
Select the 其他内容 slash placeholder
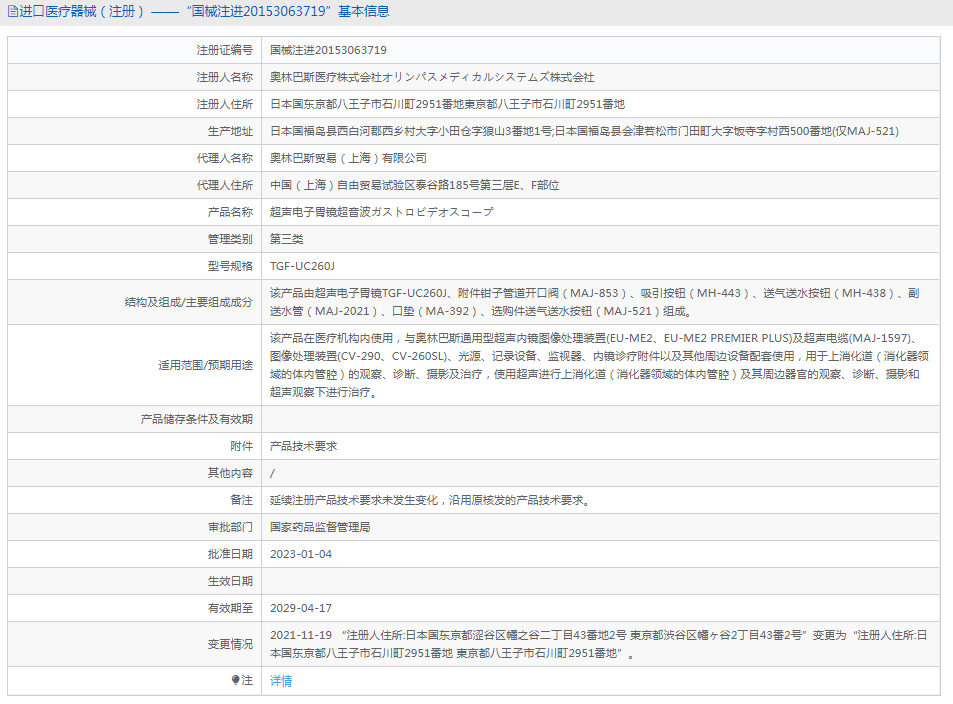(273, 472)
